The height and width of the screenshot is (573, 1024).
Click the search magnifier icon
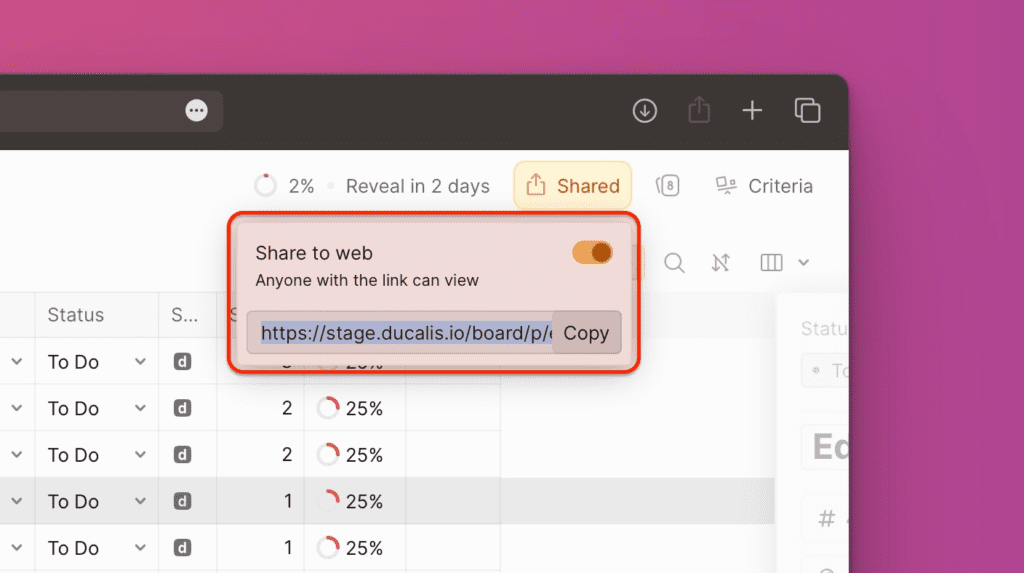pyautogui.click(x=674, y=263)
